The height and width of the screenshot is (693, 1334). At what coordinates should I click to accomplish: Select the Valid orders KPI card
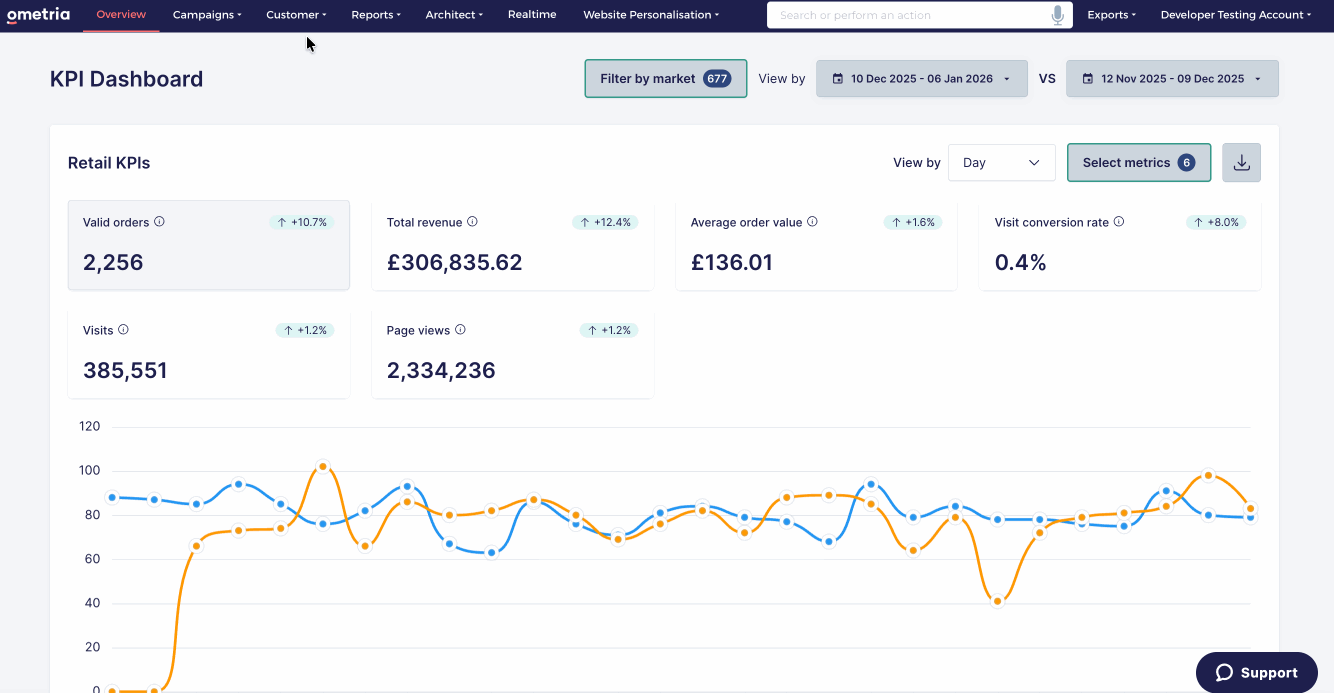209,245
